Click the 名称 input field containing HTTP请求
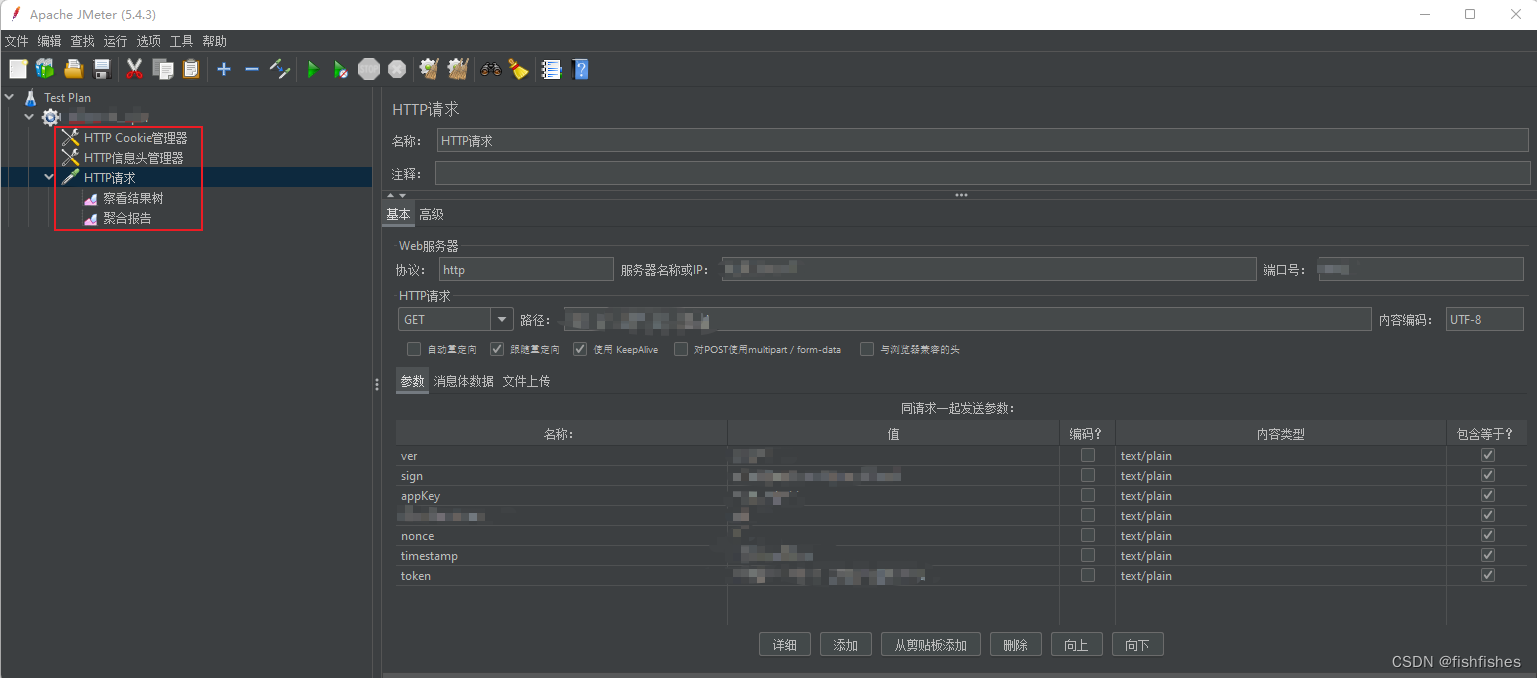The image size is (1537, 678). coord(983,140)
